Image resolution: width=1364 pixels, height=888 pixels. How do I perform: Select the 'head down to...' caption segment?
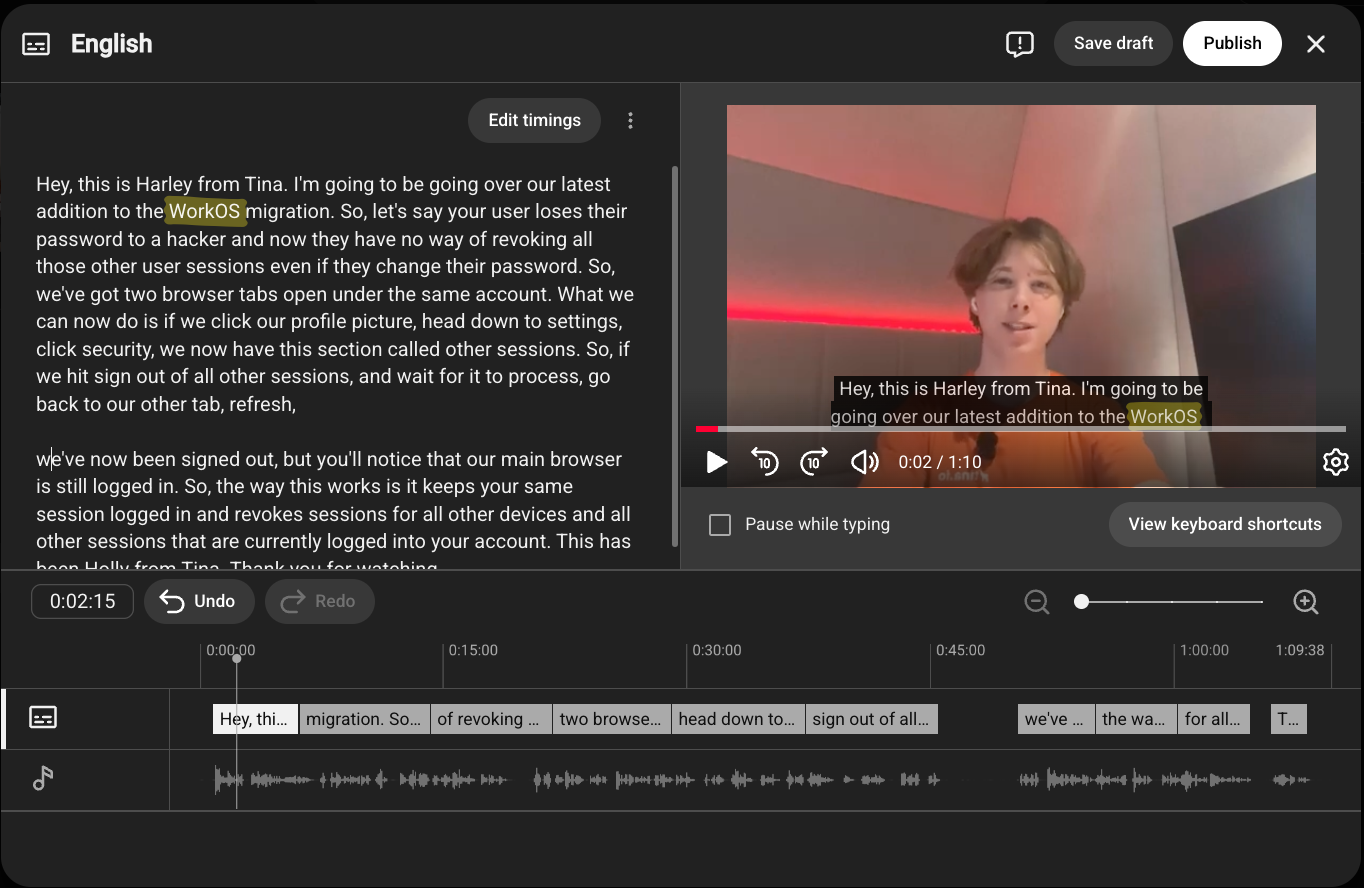738,719
